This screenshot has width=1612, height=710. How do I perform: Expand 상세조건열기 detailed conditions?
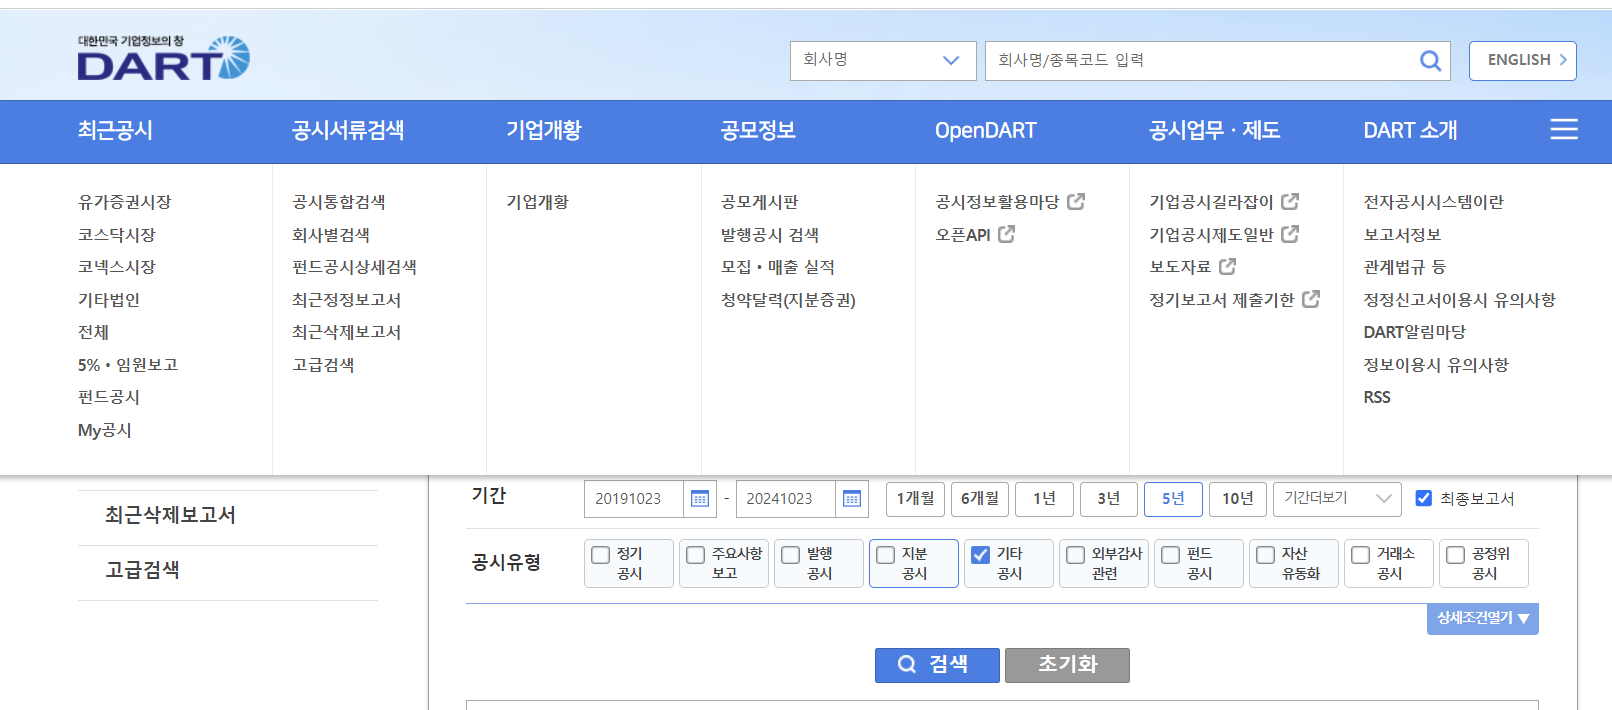tap(1482, 618)
